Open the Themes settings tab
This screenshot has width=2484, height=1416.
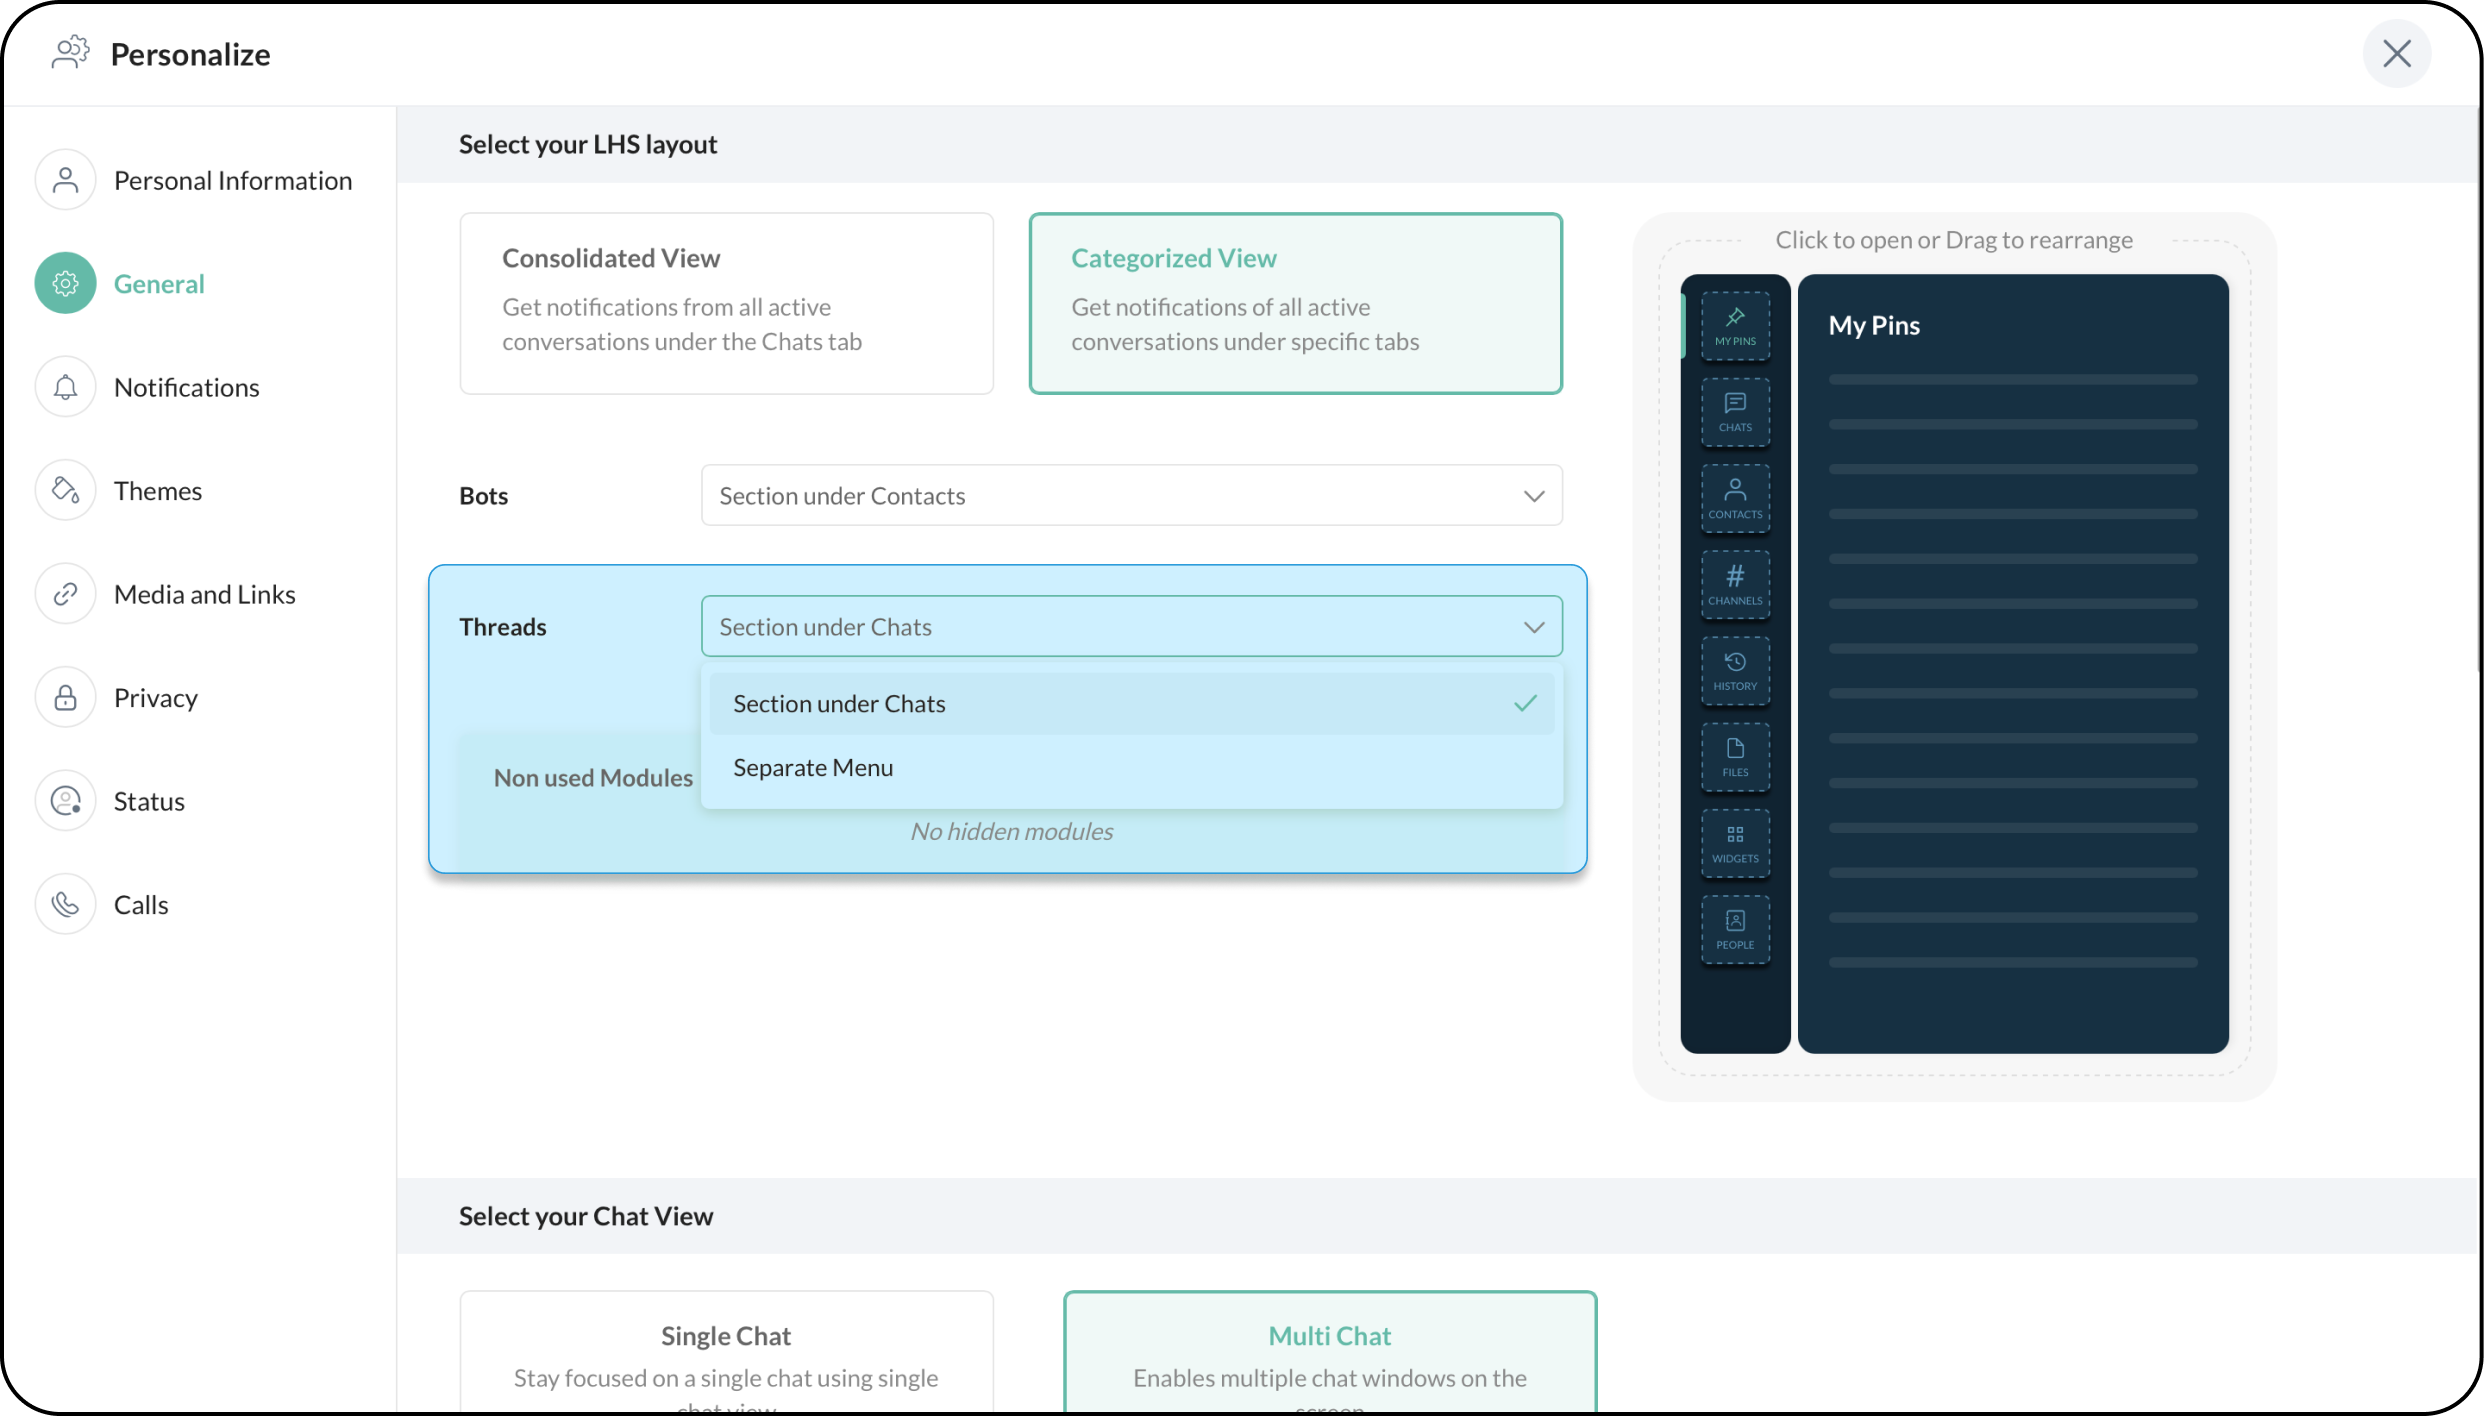coord(157,491)
